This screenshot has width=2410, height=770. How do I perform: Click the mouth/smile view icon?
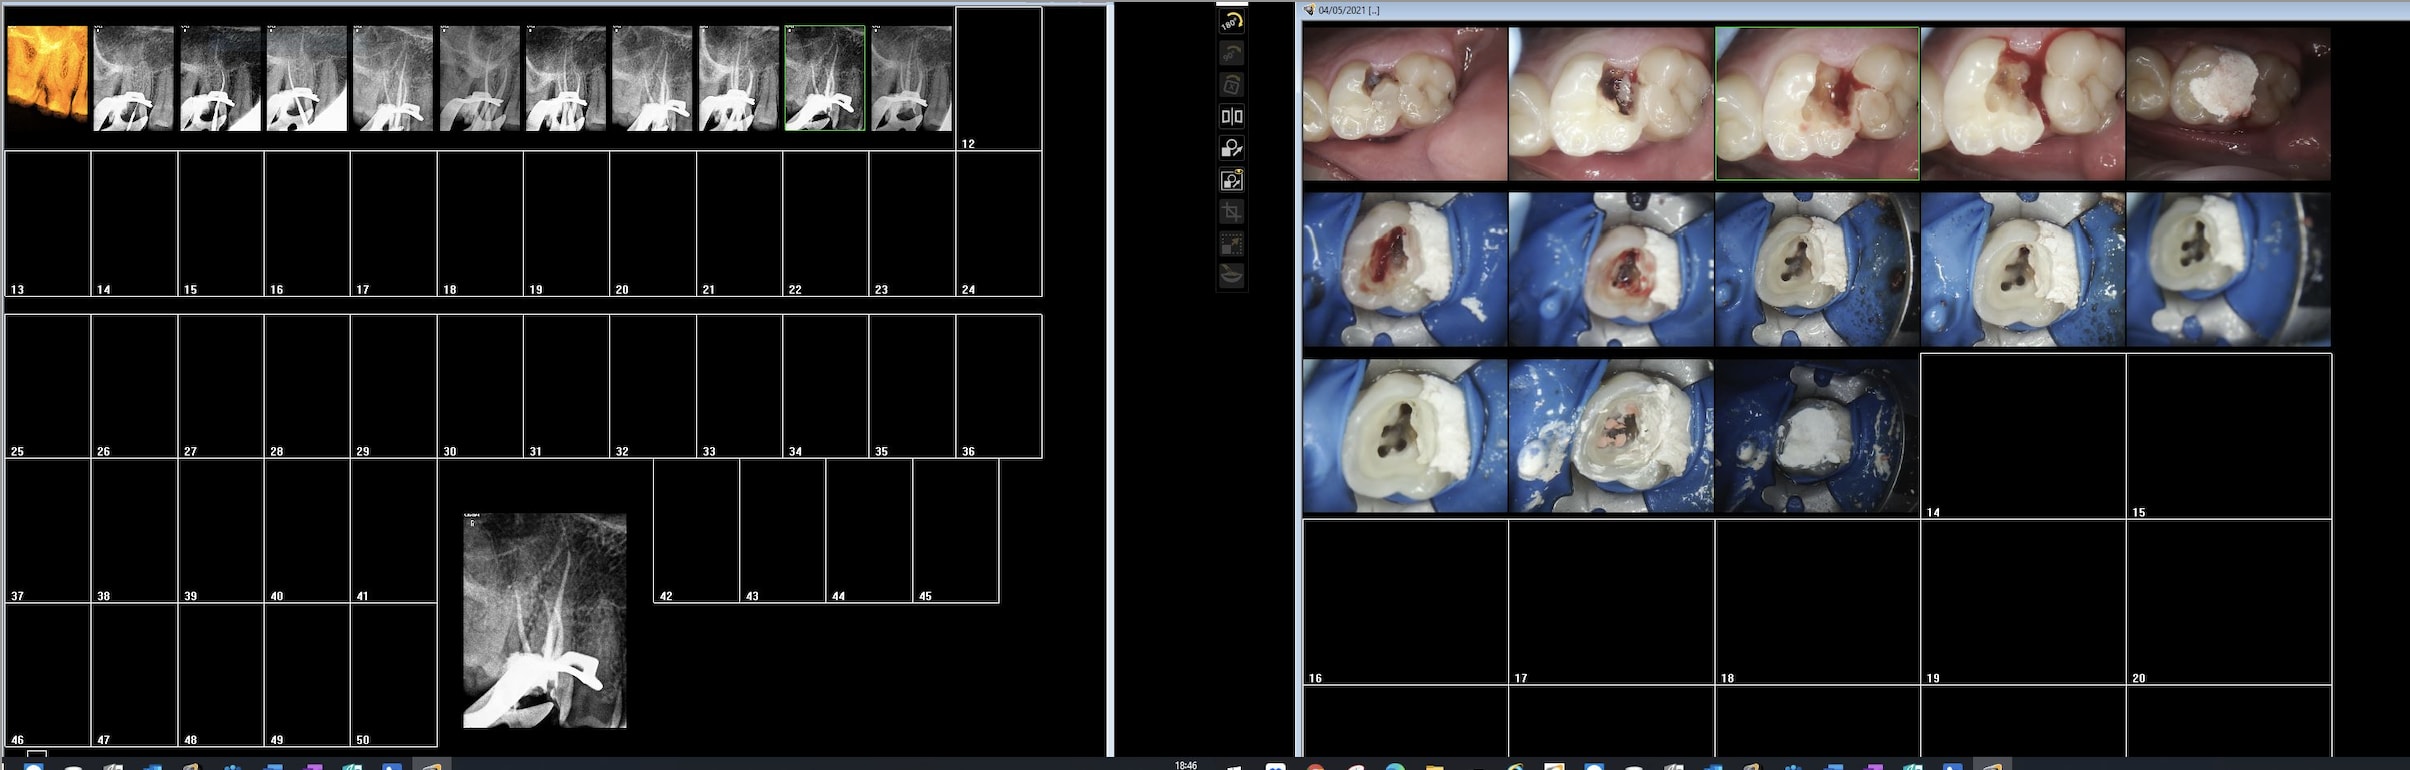coord(1231,276)
